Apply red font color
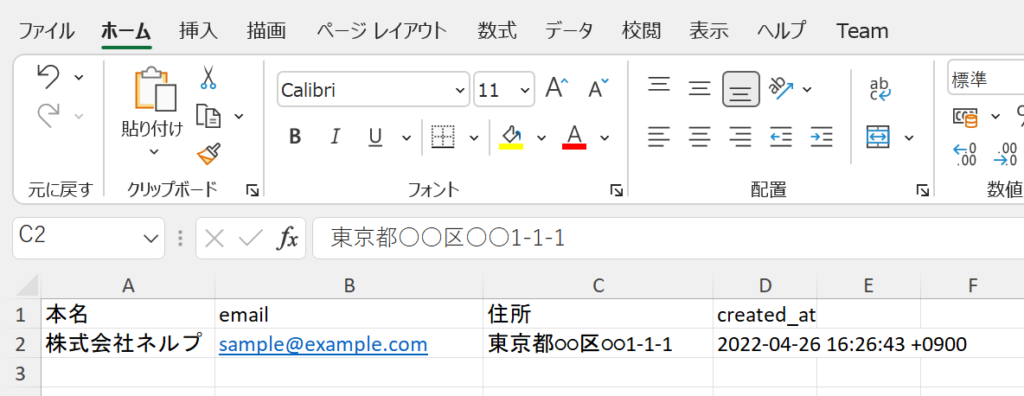The height and width of the screenshot is (396, 1024). (x=574, y=137)
